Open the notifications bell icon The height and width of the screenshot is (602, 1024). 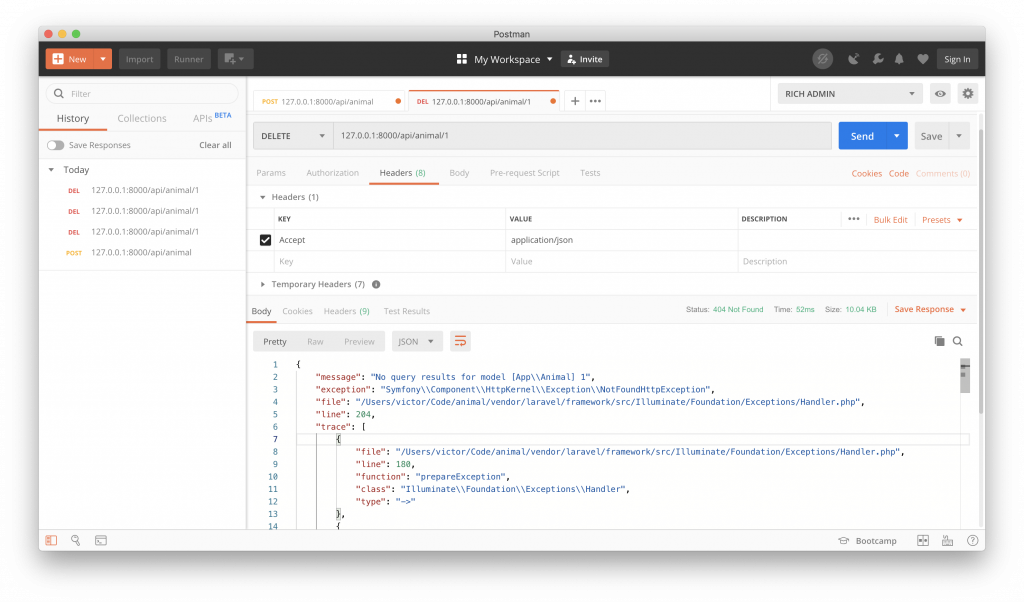tap(899, 59)
